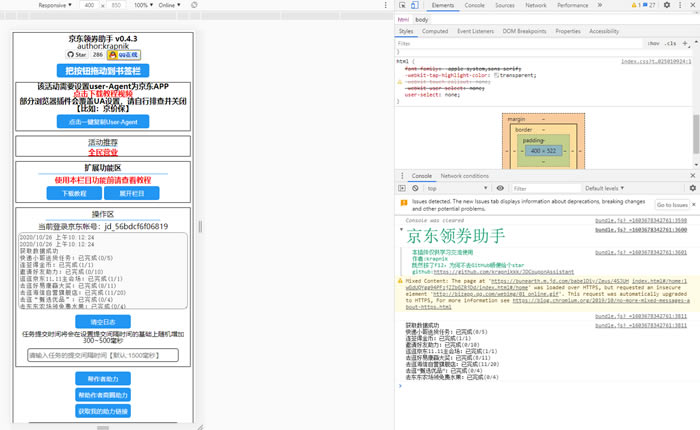This screenshot has width=700, height=430.
Task: Open the drawer three-dot menu
Action: pos(402,176)
